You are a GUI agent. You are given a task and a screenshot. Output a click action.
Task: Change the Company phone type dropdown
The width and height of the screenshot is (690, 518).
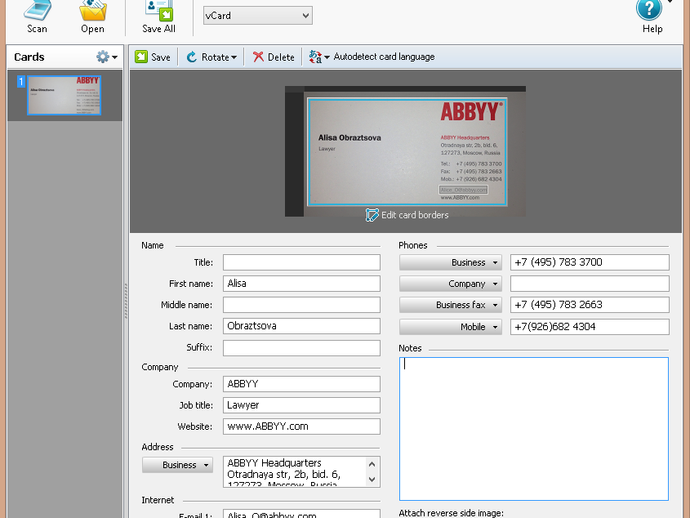pyautogui.click(x=450, y=284)
